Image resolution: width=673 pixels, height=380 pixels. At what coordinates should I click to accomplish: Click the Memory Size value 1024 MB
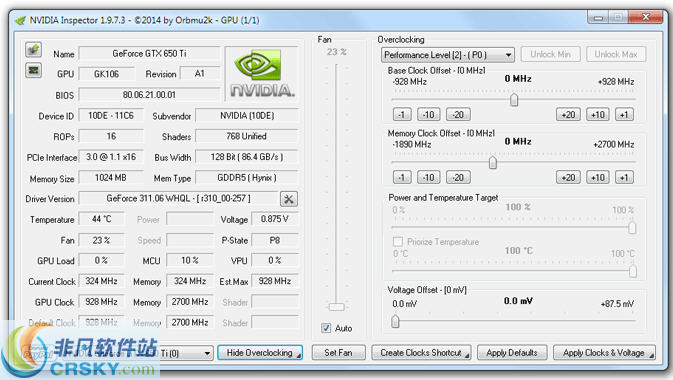pos(111,177)
